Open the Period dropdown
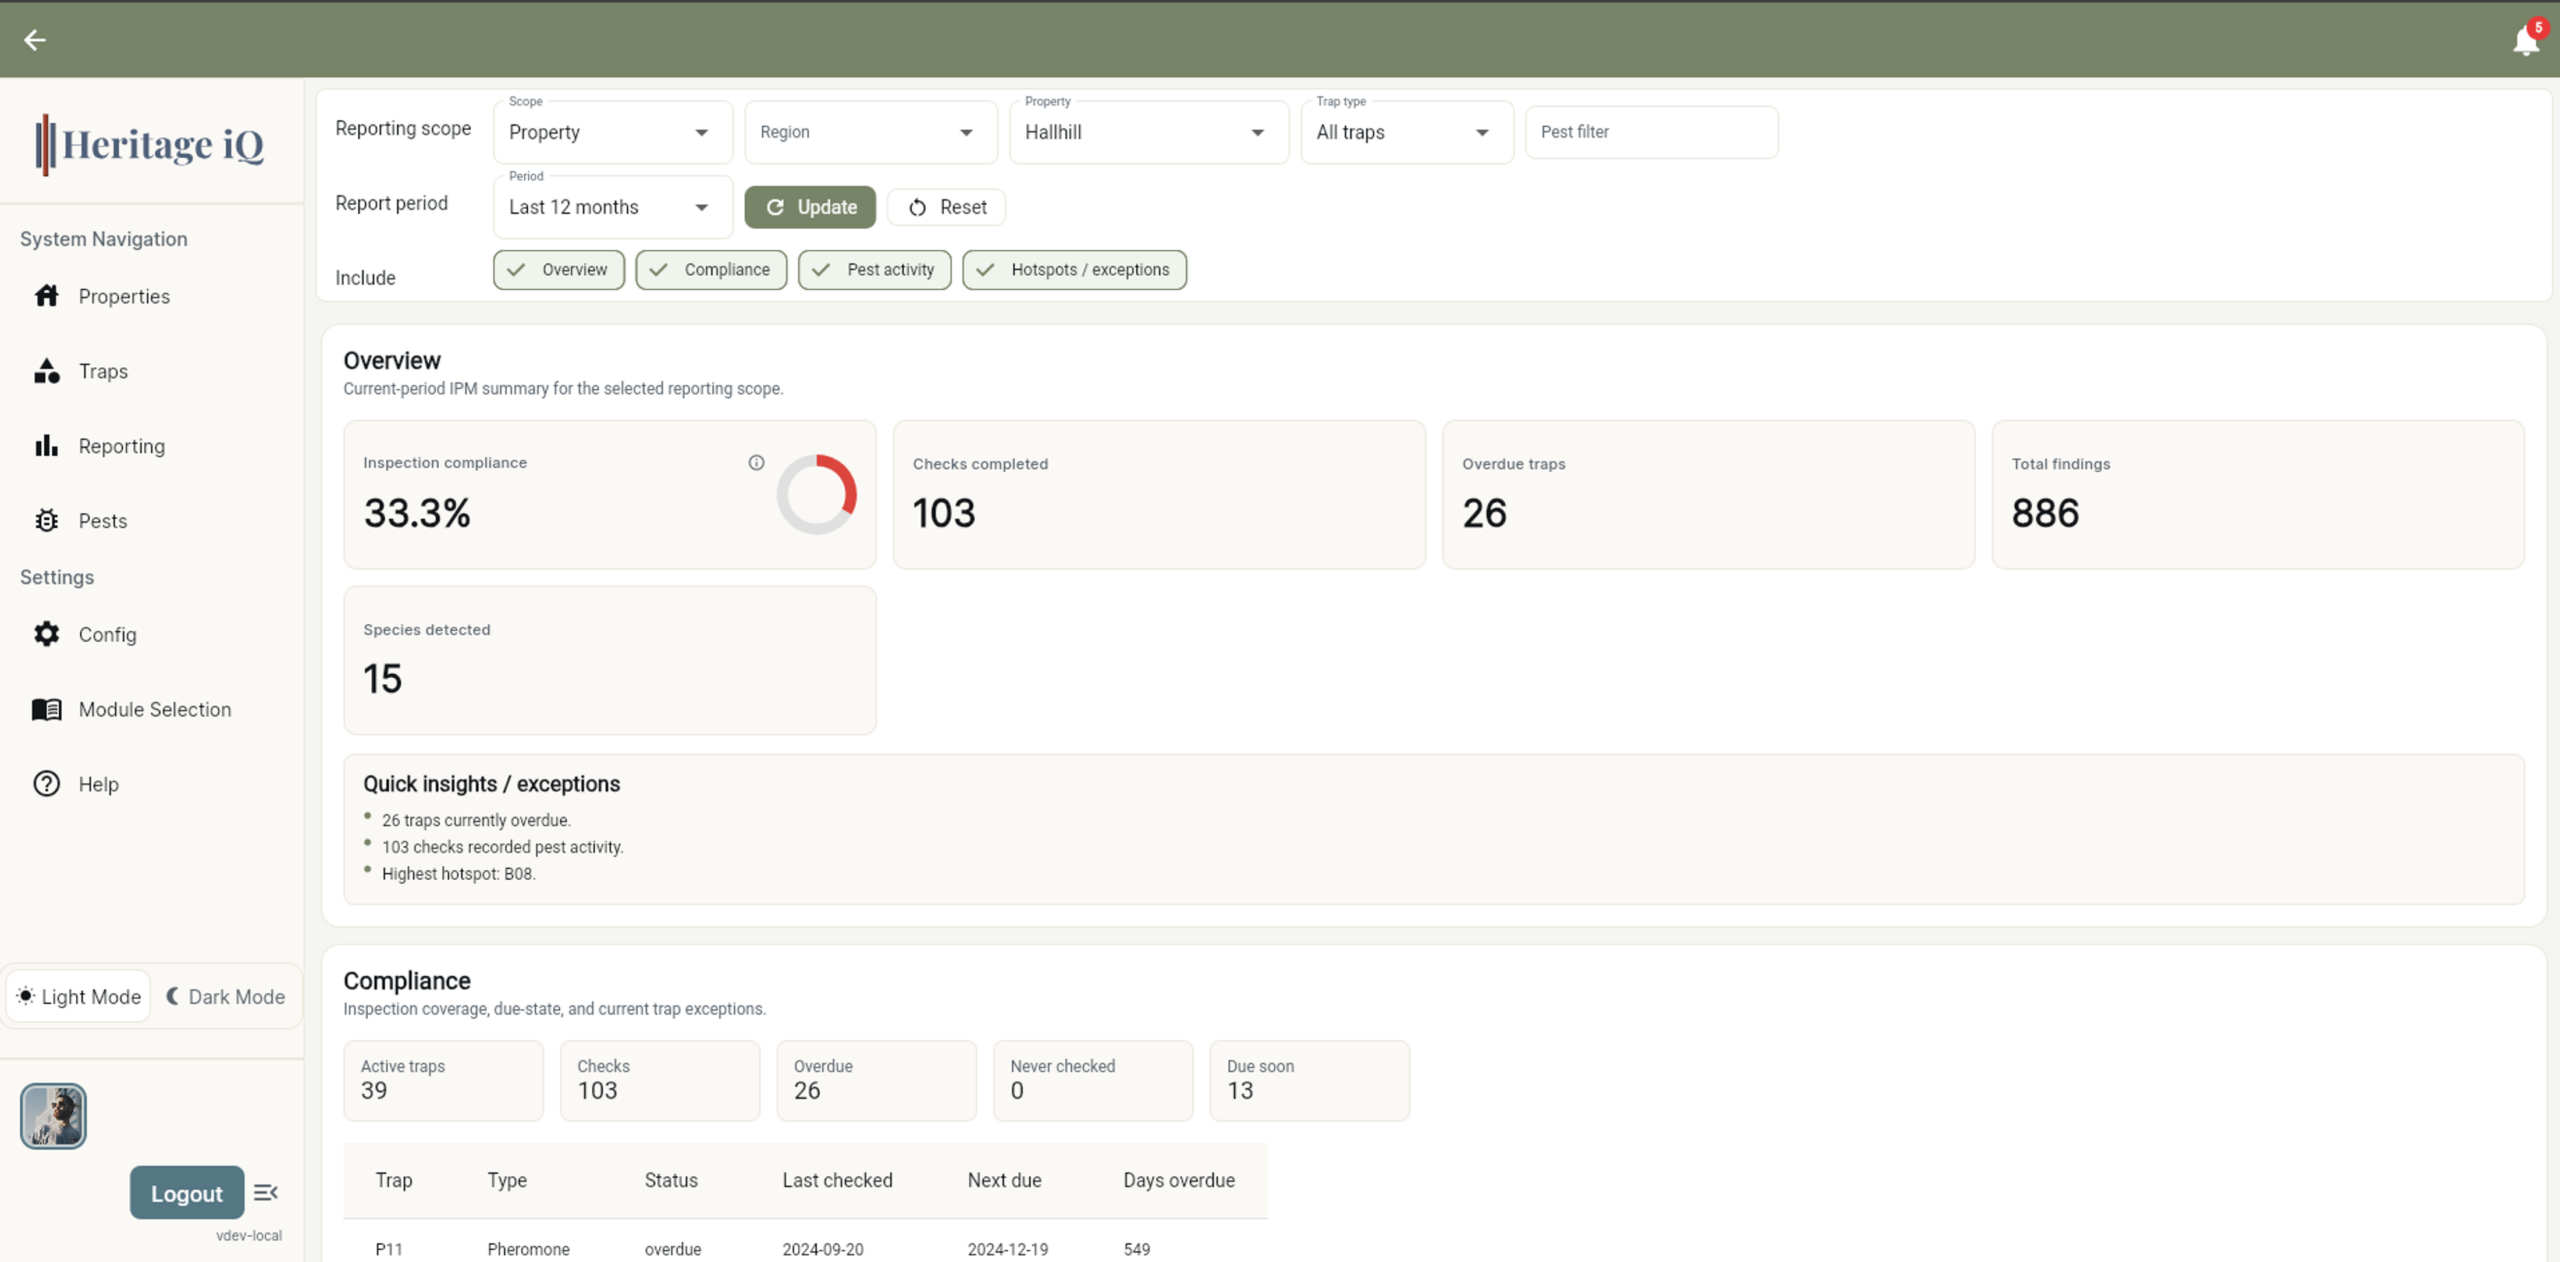The width and height of the screenshot is (2560, 1262). pyautogui.click(x=613, y=207)
